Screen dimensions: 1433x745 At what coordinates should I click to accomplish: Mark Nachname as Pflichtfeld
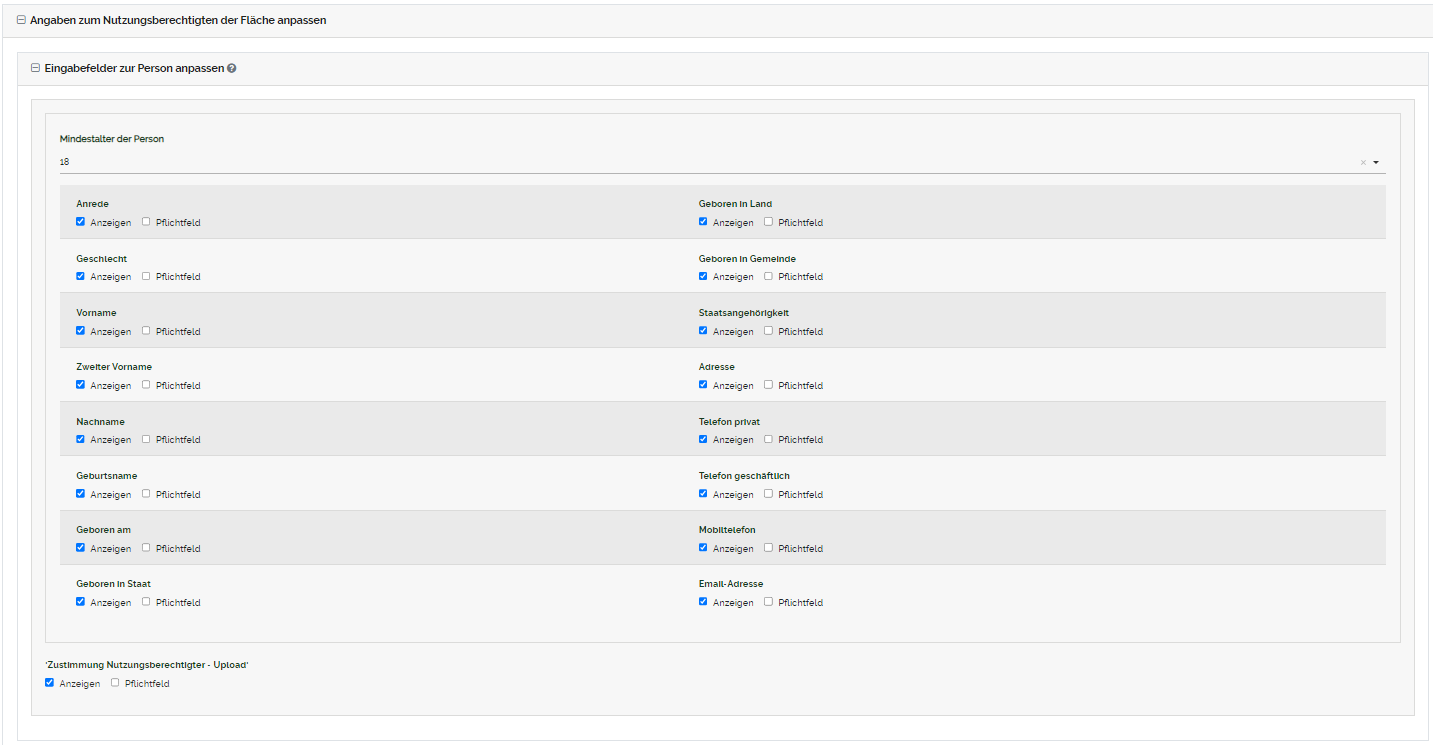point(146,439)
